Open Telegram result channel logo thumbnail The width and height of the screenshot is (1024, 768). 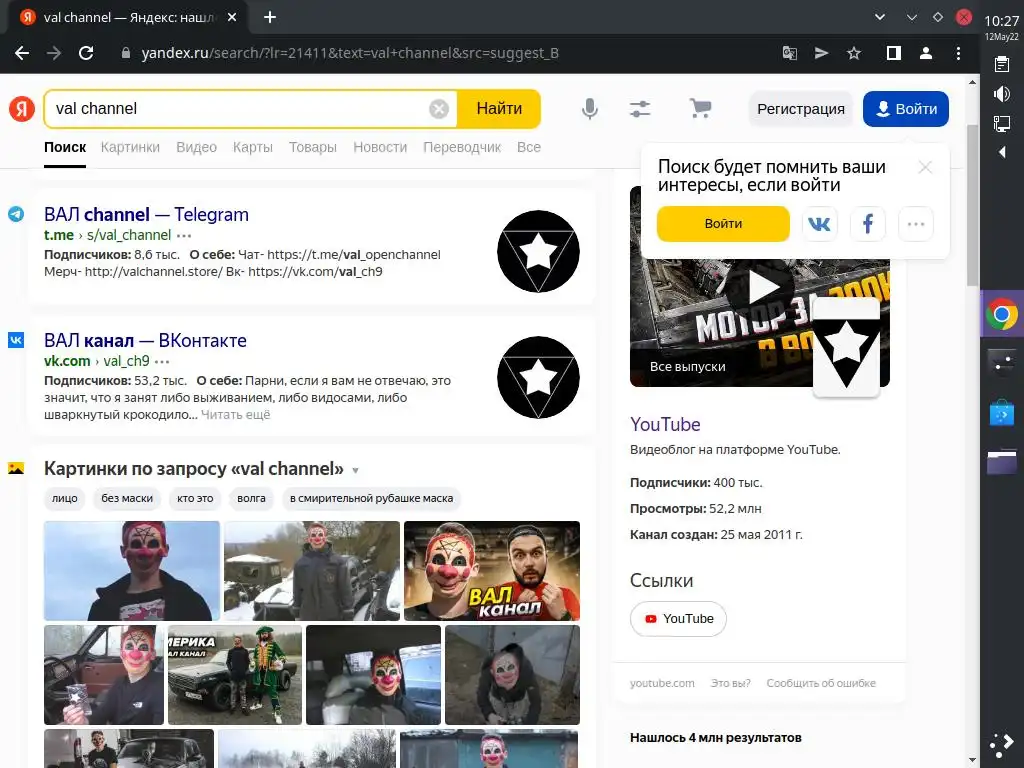pos(538,251)
